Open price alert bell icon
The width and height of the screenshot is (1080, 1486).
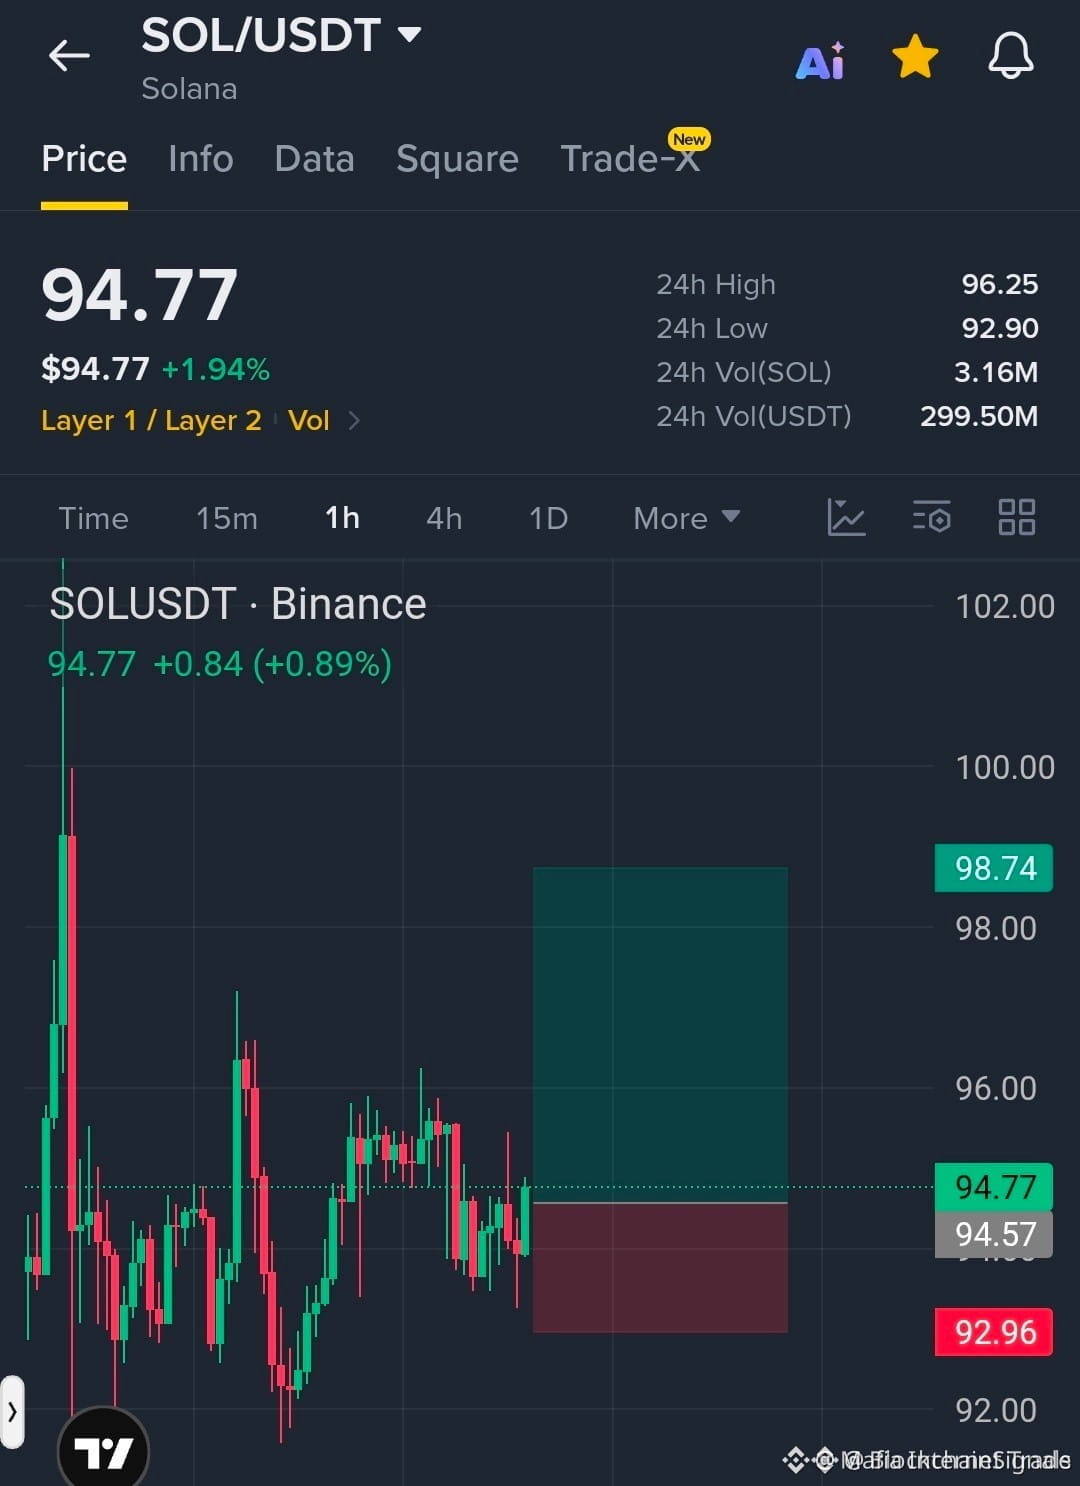pos(1010,55)
